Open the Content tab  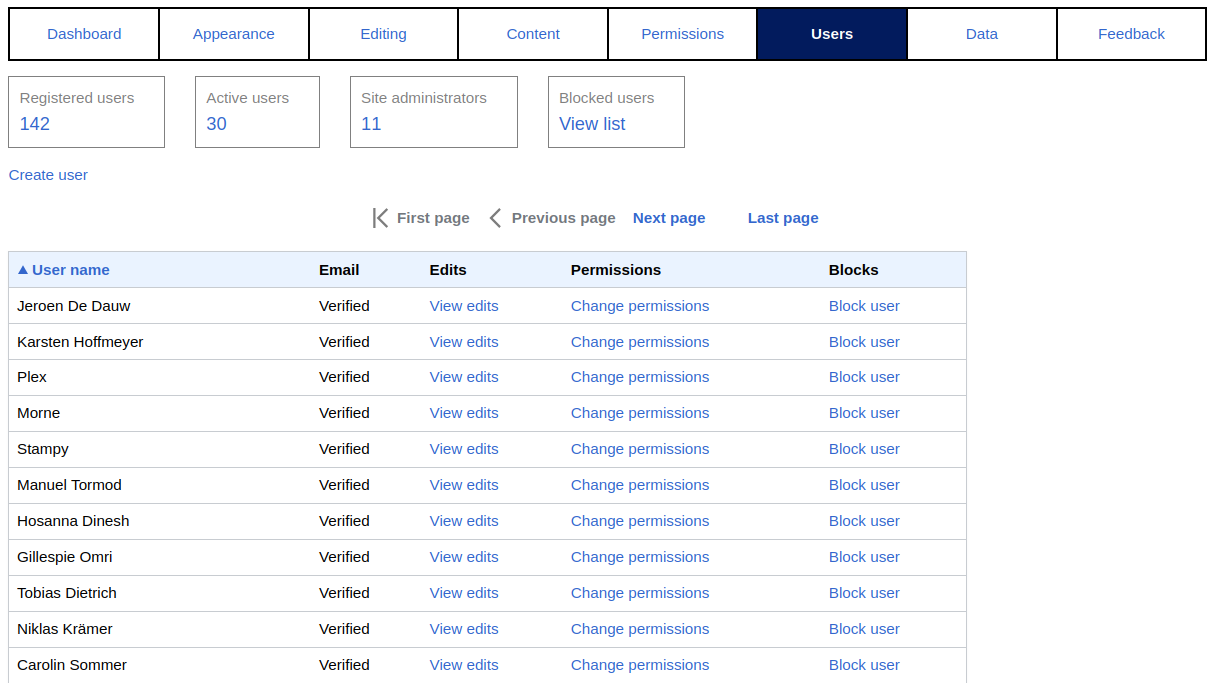532,33
